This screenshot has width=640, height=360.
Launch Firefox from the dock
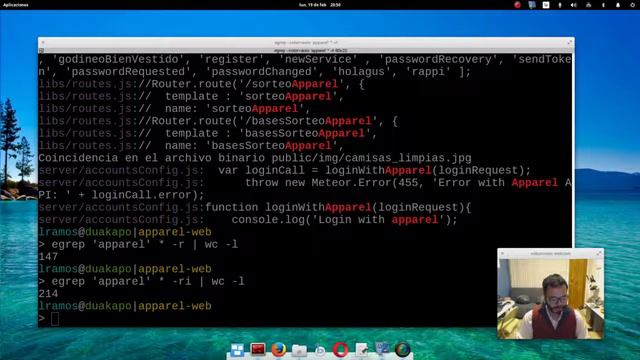279,350
